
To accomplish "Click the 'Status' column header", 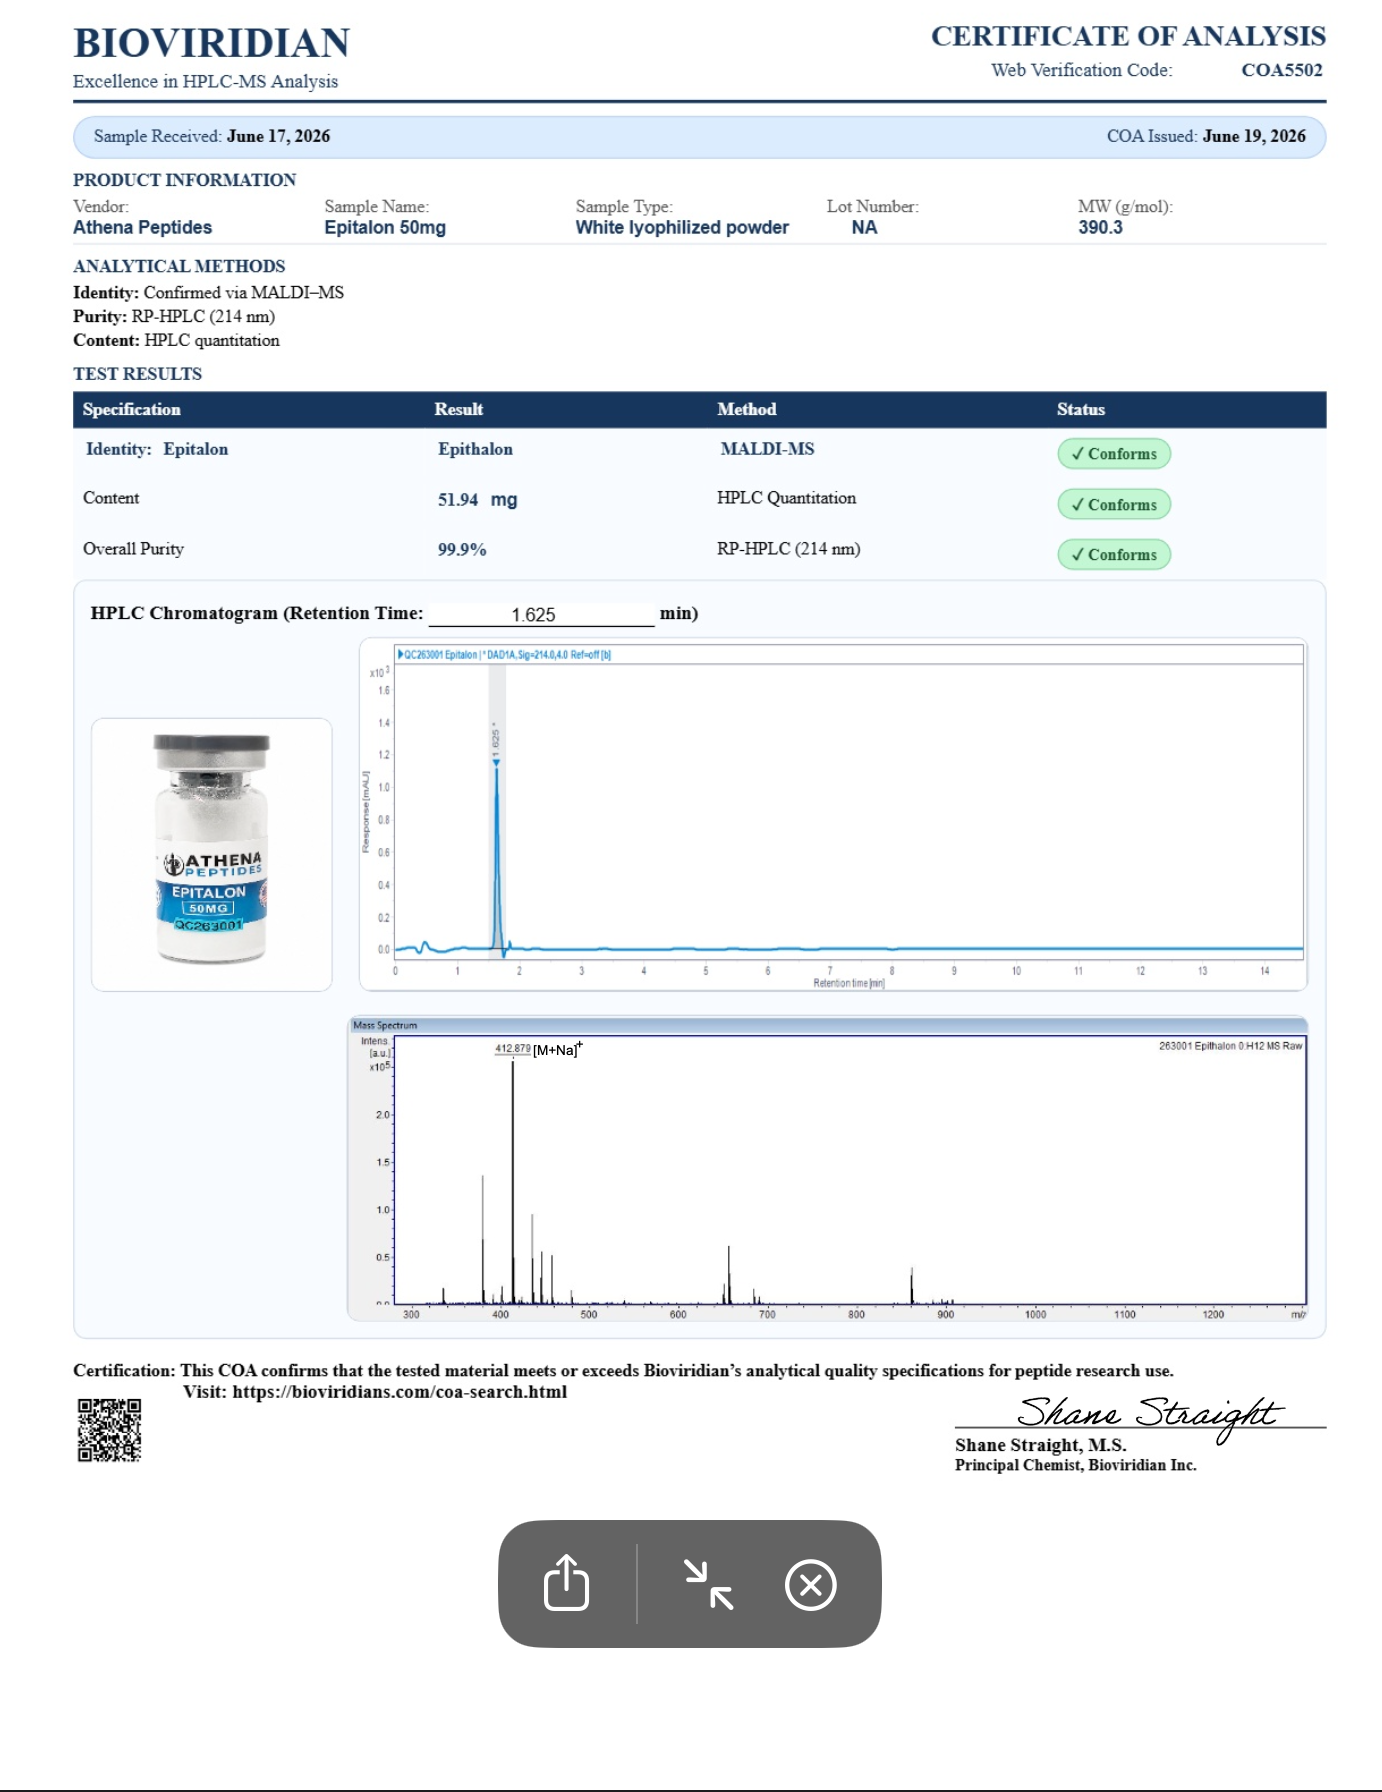I will coord(1081,409).
